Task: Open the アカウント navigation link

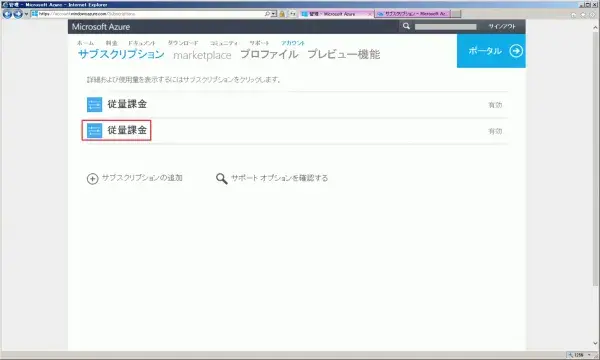Action: point(293,43)
